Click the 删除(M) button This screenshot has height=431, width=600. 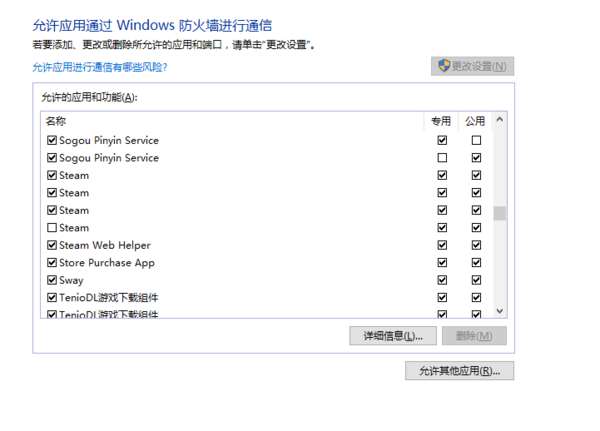point(474,336)
